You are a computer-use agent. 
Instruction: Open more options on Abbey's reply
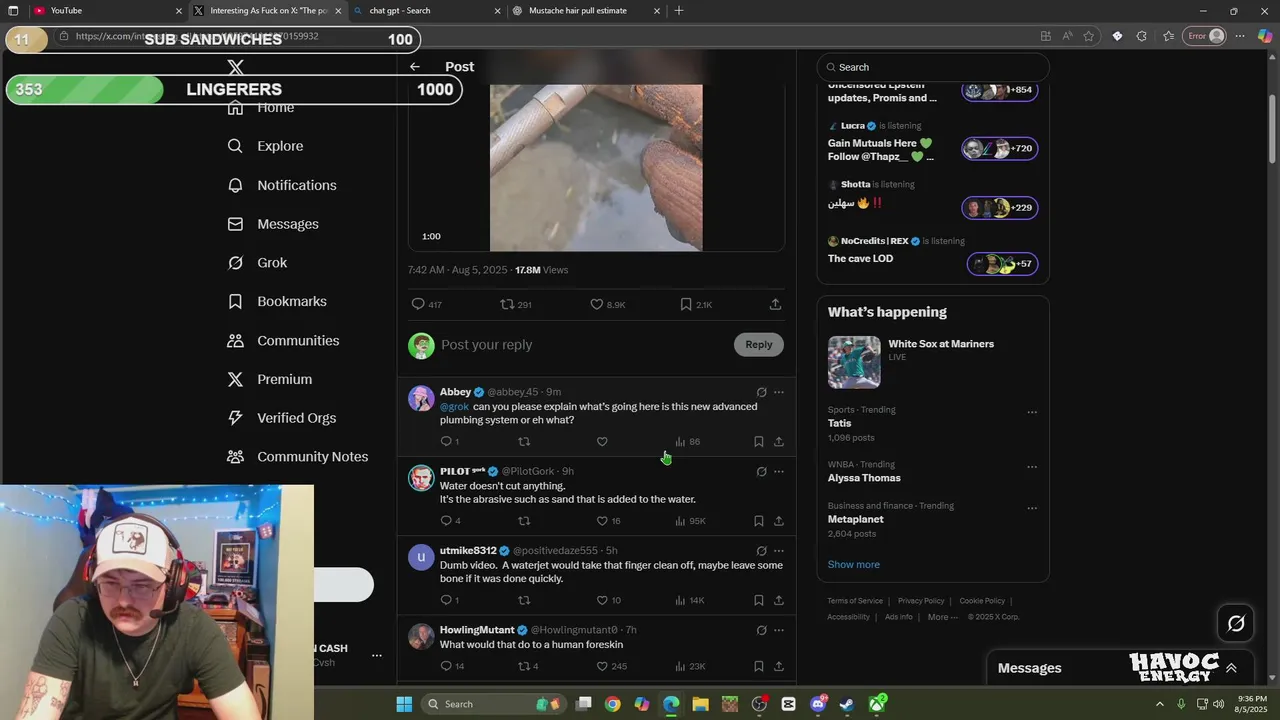click(x=779, y=392)
